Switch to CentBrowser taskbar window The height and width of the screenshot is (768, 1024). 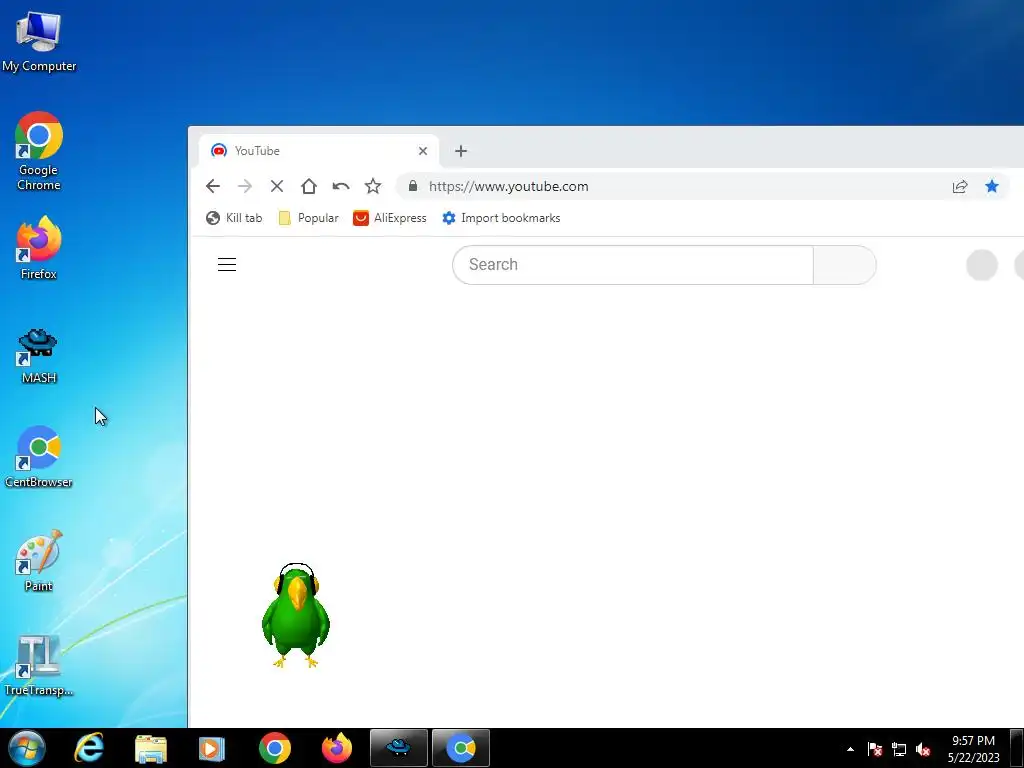coord(461,748)
